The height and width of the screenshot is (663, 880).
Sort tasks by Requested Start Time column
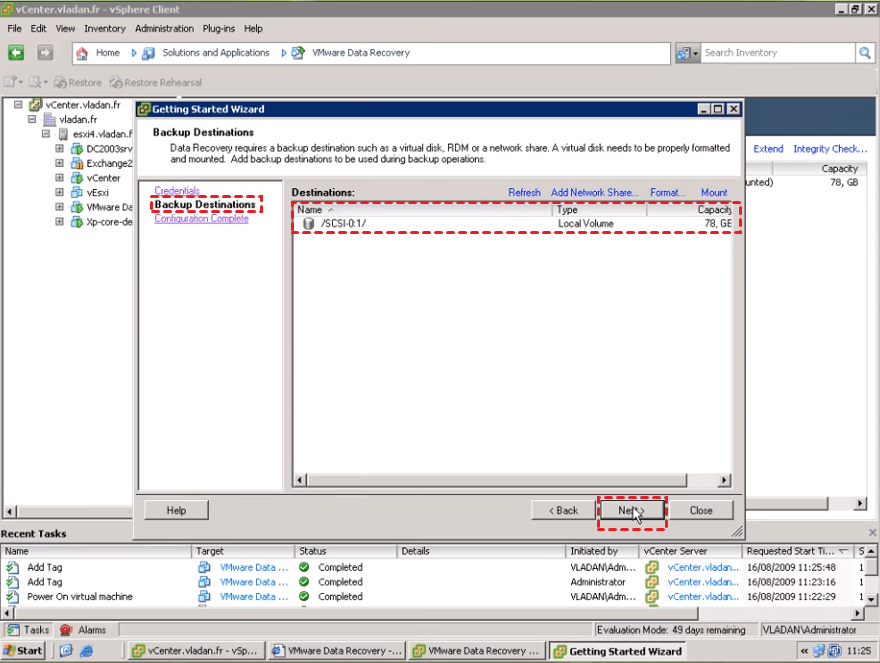pos(798,551)
